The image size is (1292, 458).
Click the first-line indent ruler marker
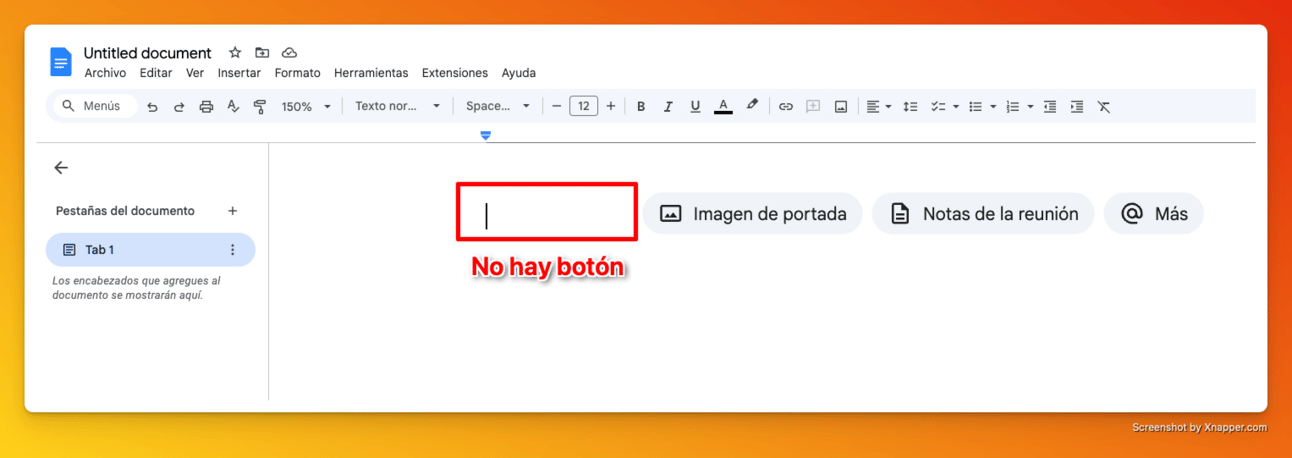(x=486, y=135)
